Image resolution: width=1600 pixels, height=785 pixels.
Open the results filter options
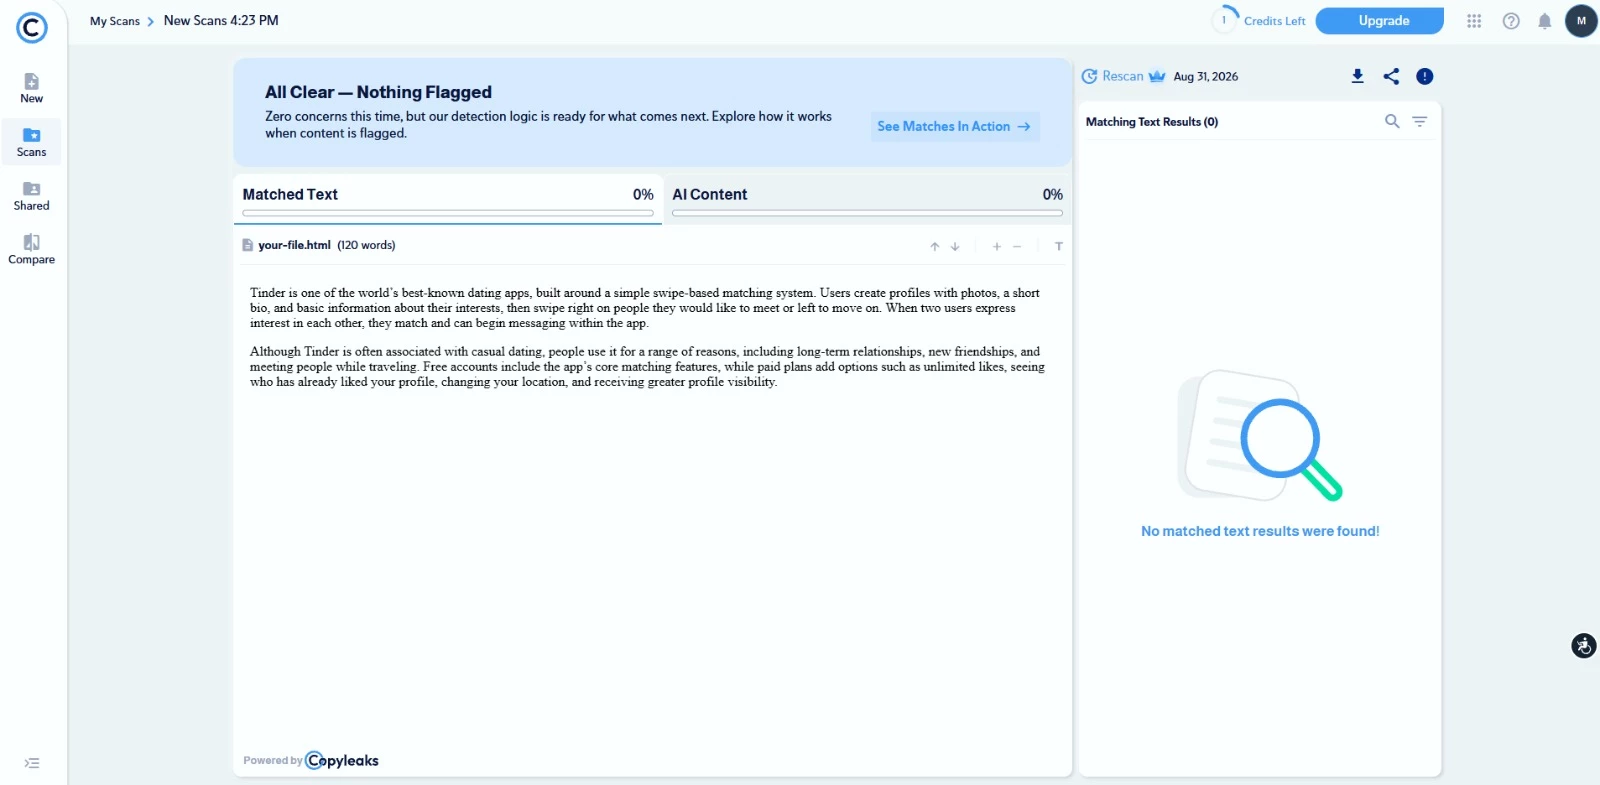click(x=1420, y=121)
